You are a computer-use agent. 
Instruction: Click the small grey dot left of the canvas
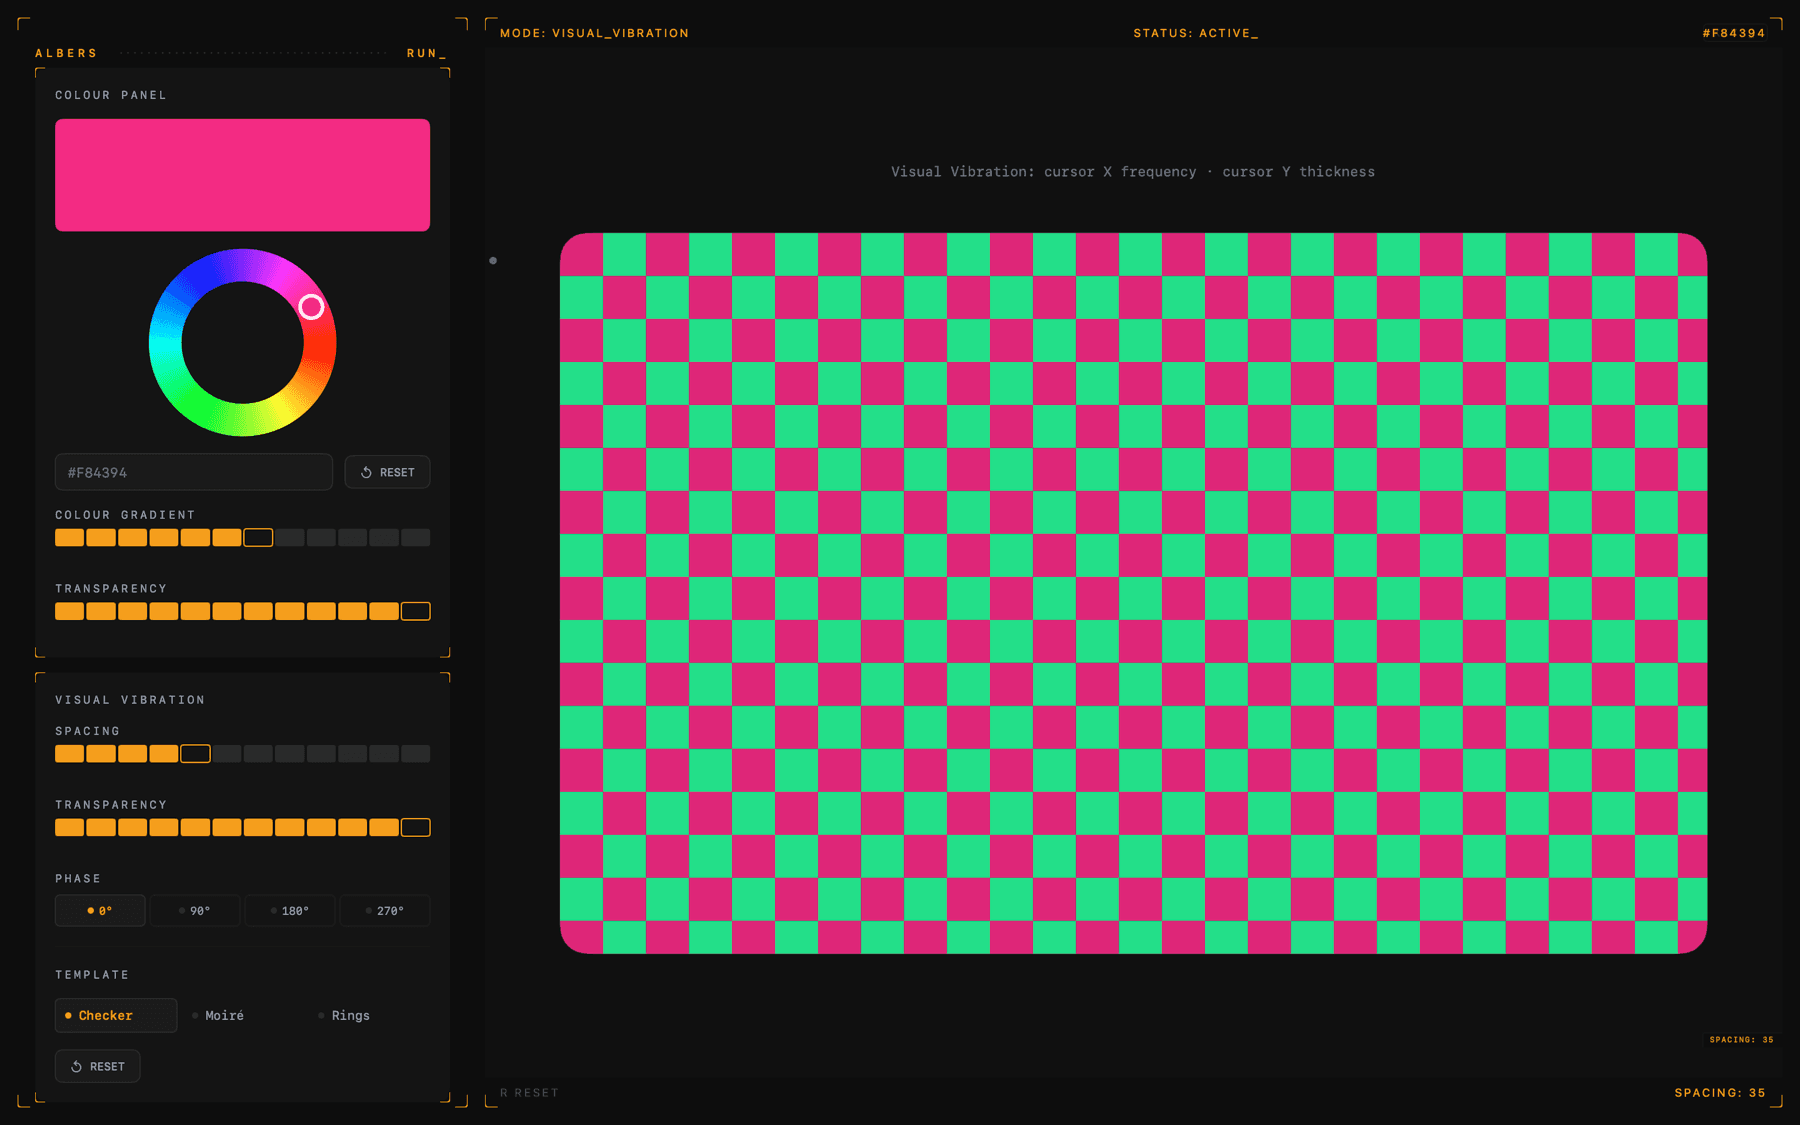493,261
